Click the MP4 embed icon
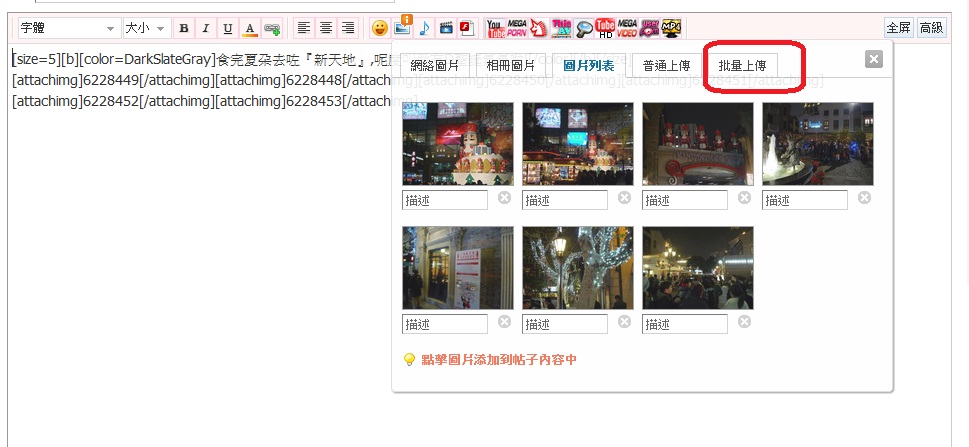This screenshot has width=969, height=447. [x=671, y=28]
